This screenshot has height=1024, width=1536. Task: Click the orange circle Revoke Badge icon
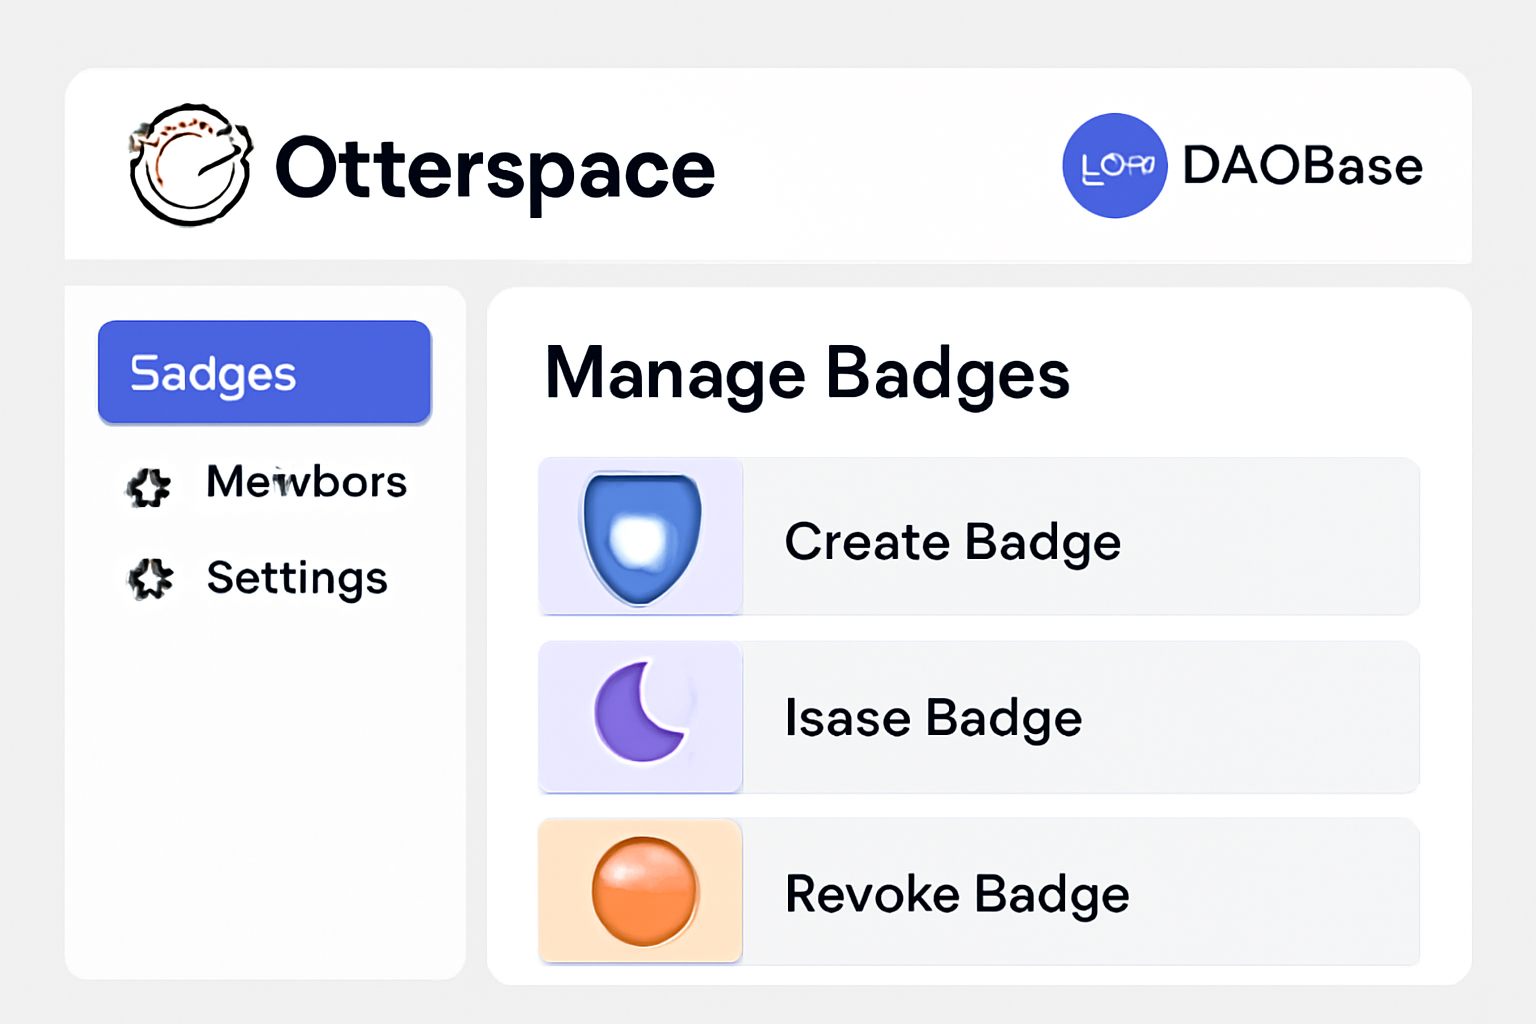click(640, 893)
